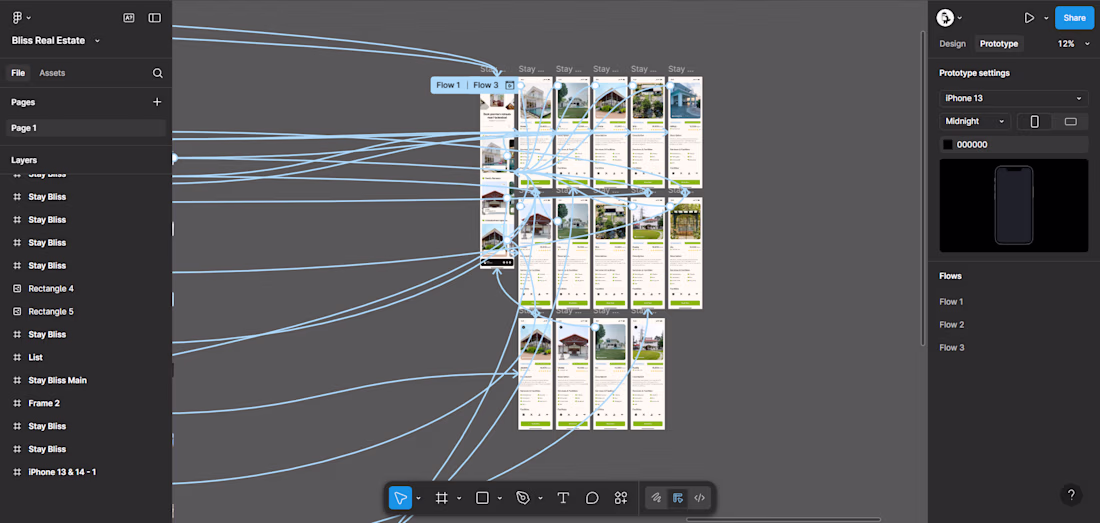
Task: Expand the shape tools options arrow
Action: tap(500, 498)
